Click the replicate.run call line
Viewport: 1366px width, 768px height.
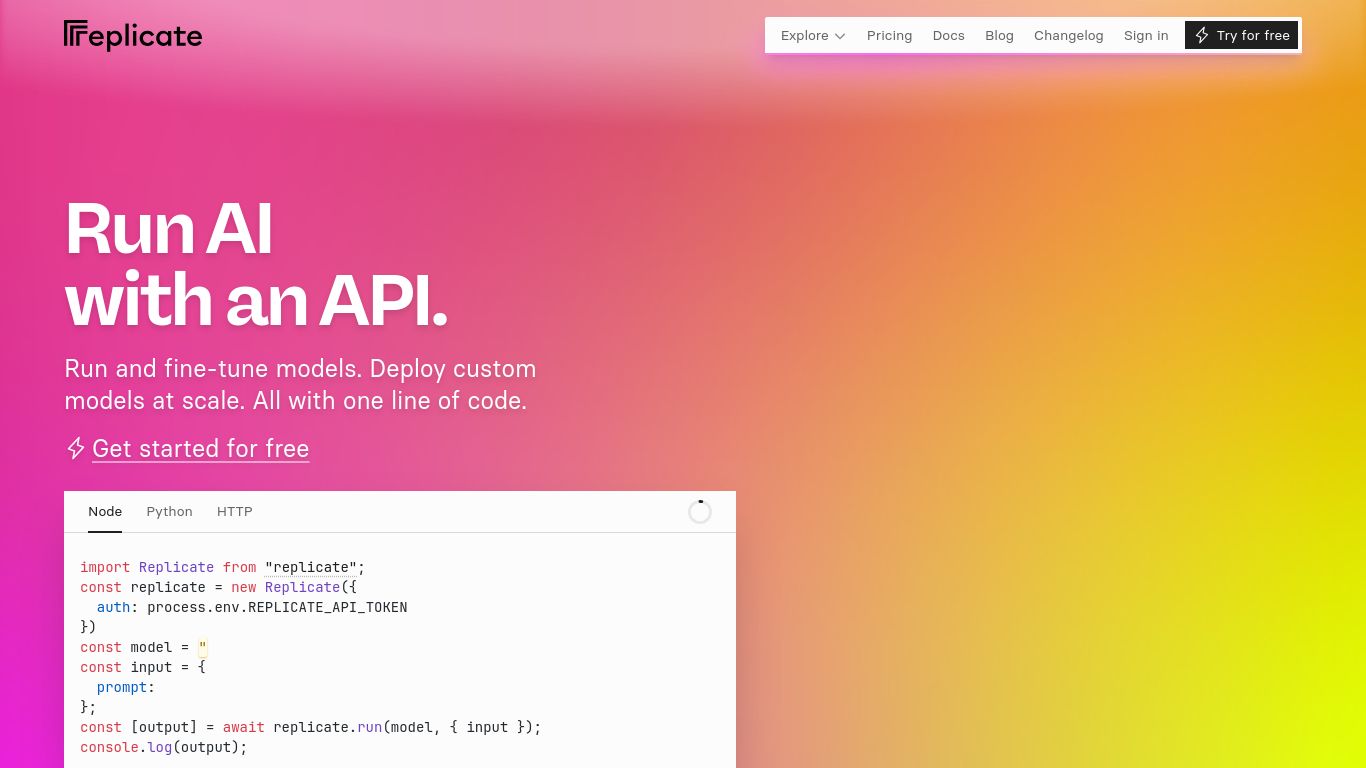[x=310, y=727]
